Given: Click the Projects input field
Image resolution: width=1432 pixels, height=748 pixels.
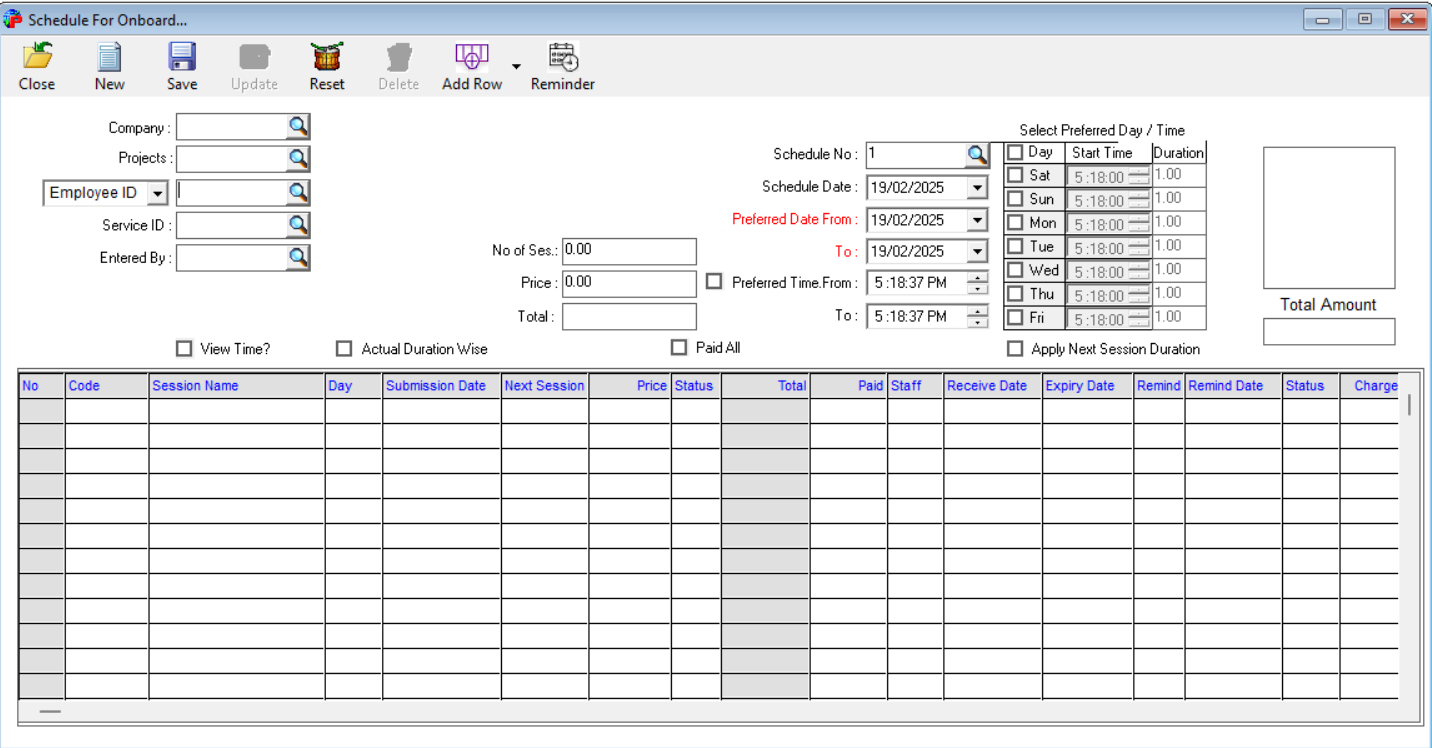Looking at the screenshot, I should (232, 158).
